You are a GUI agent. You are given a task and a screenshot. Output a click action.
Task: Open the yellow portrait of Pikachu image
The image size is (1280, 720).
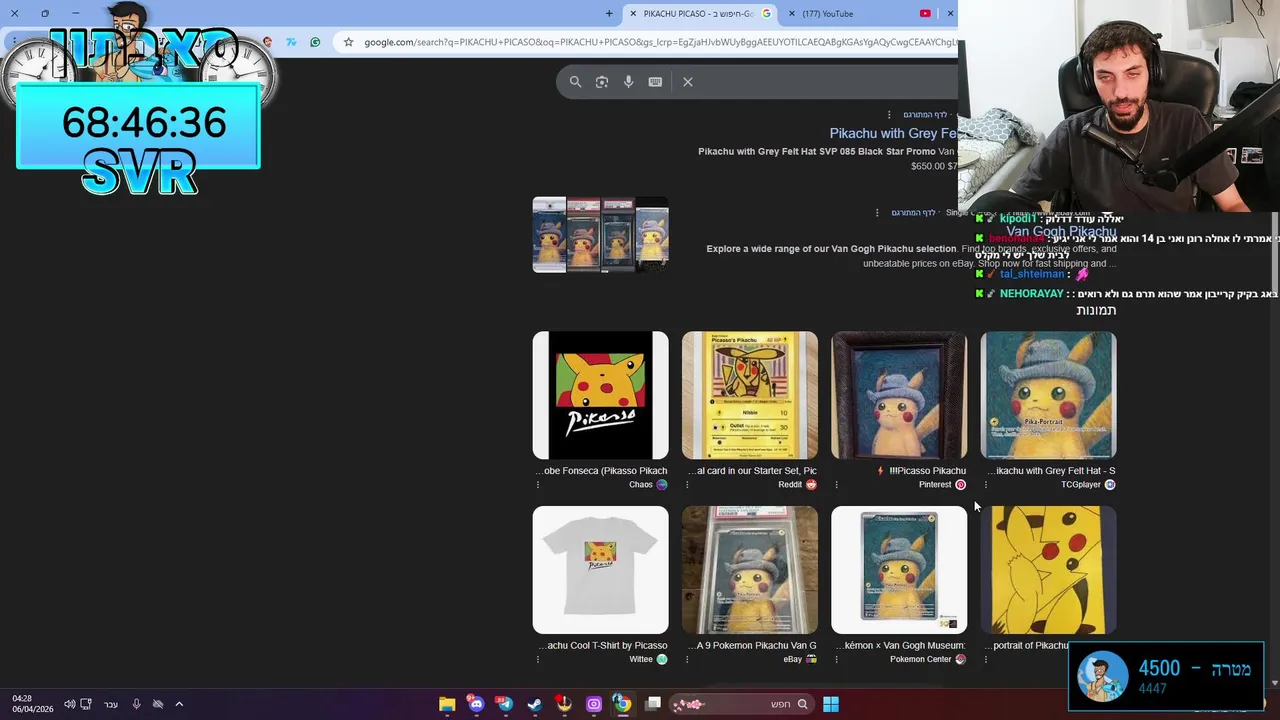(1048, 570)
